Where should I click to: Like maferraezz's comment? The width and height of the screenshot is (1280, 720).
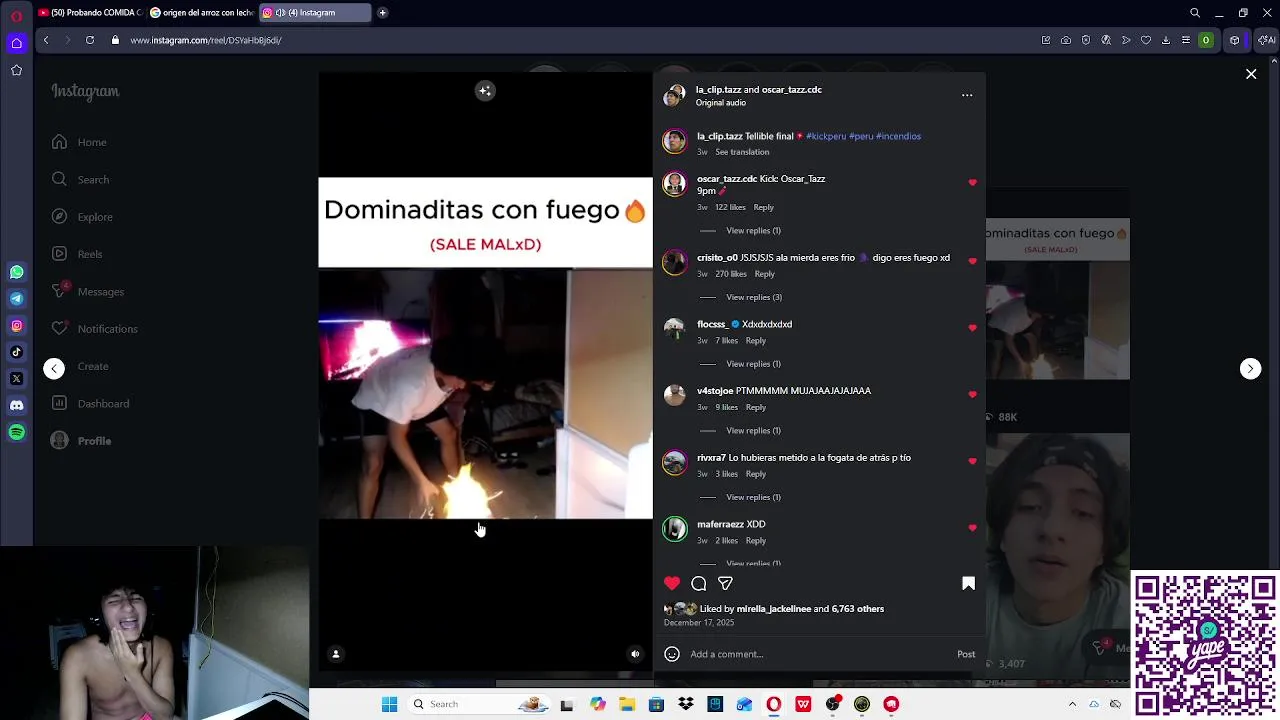(972, 528)
